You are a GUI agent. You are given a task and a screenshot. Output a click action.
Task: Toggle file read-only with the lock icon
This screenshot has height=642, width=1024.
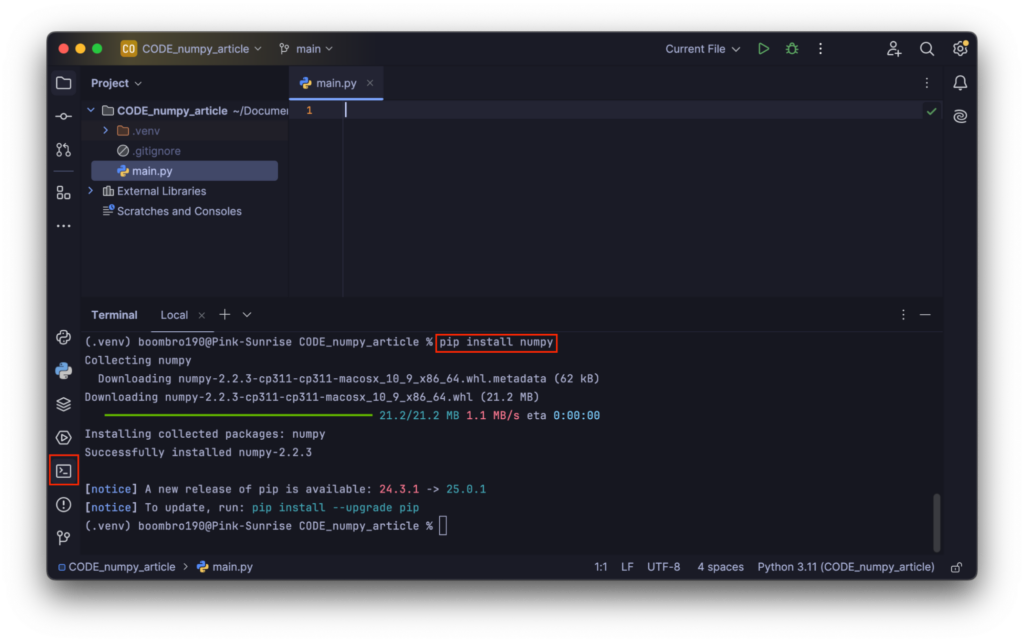[955, 566]
